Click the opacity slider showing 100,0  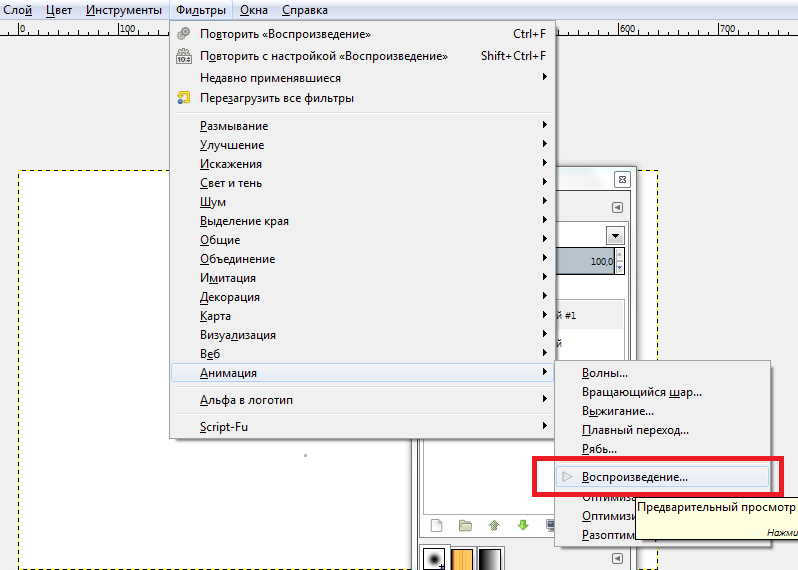pos(585,261)
